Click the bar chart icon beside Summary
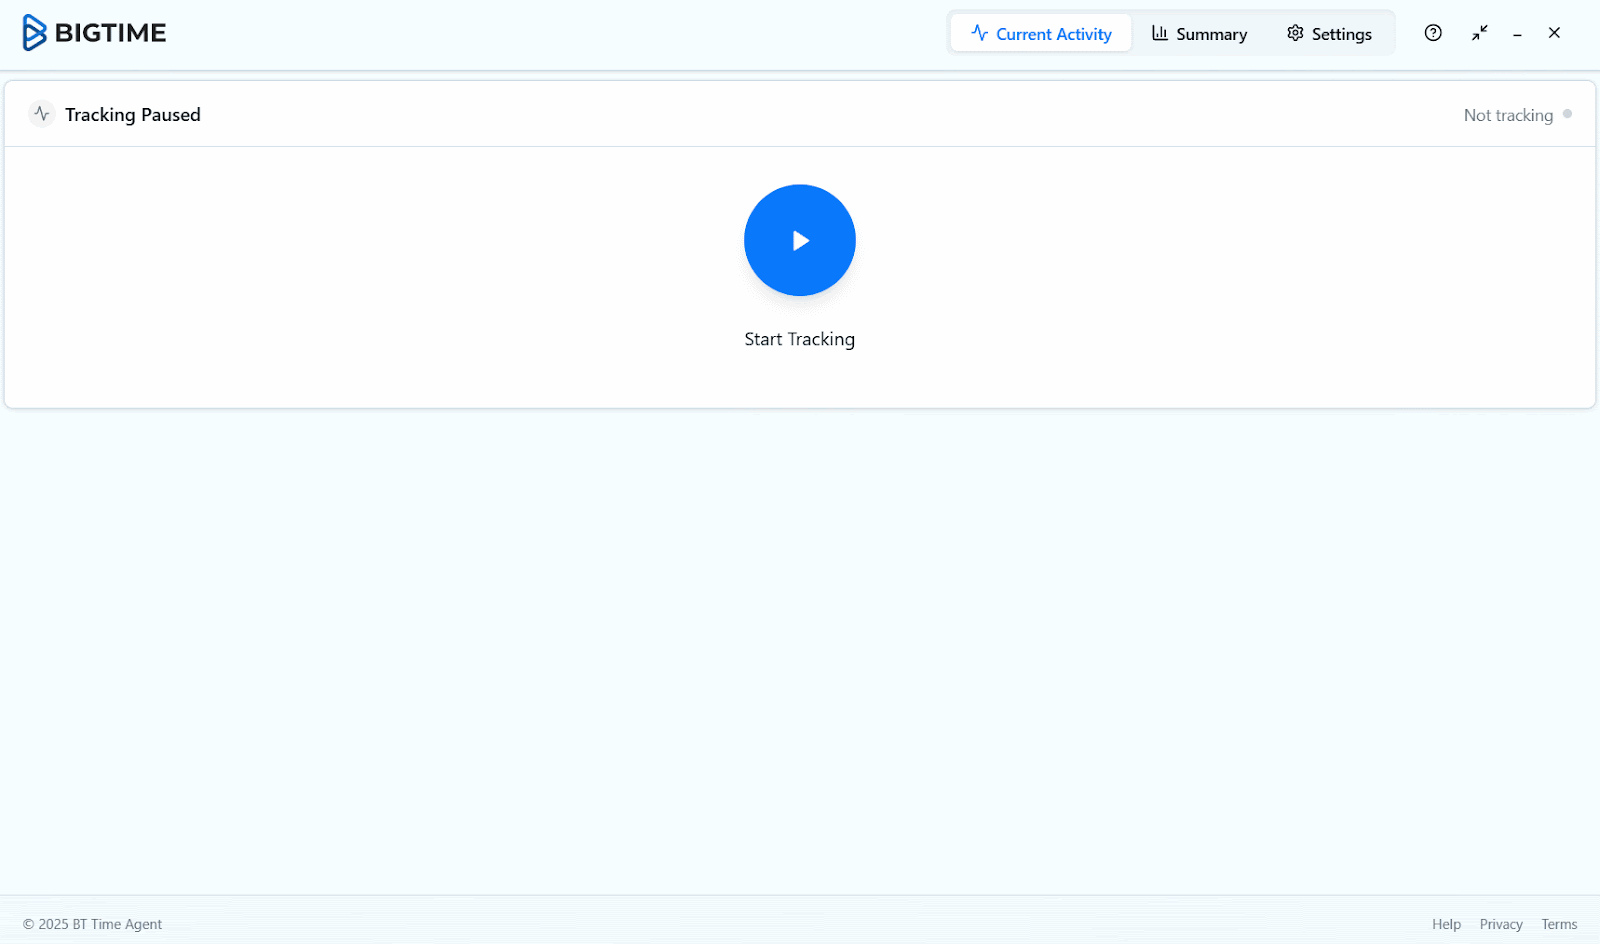 [x=1160, y=33]
